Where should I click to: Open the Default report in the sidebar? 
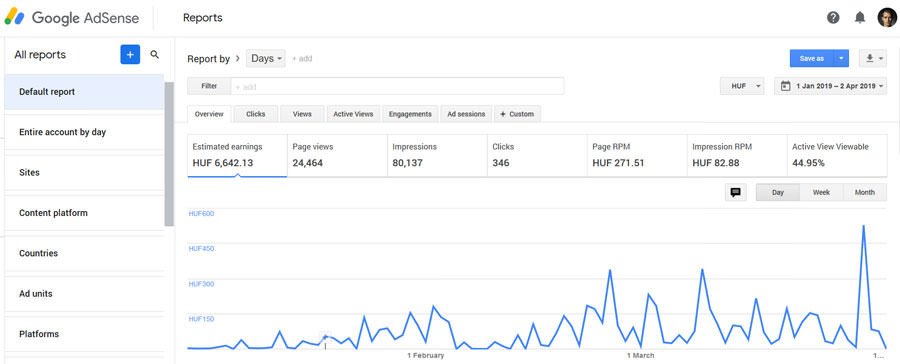(x=84, y=92)
